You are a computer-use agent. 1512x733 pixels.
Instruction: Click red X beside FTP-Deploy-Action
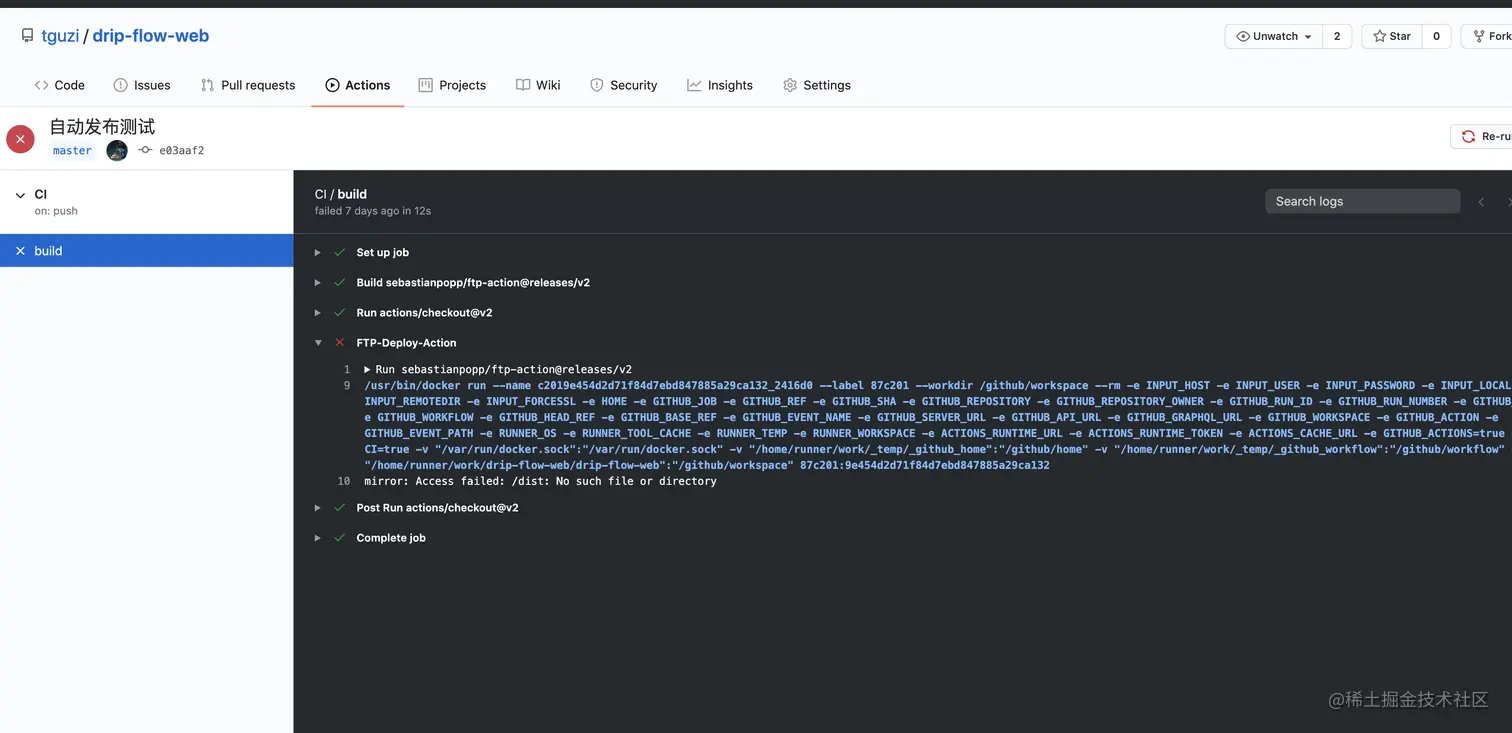(x=340, y=342)
